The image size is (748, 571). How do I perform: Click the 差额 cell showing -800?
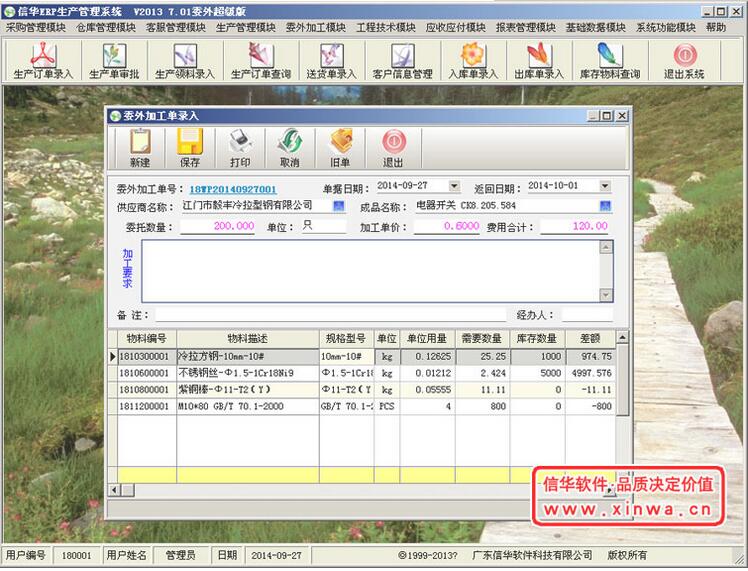point(590,406)
